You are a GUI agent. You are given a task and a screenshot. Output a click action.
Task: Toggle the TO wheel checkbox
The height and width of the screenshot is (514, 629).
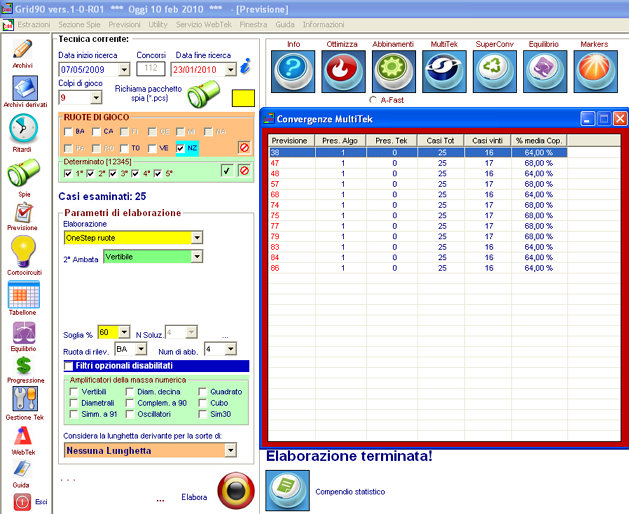(124, 149)
